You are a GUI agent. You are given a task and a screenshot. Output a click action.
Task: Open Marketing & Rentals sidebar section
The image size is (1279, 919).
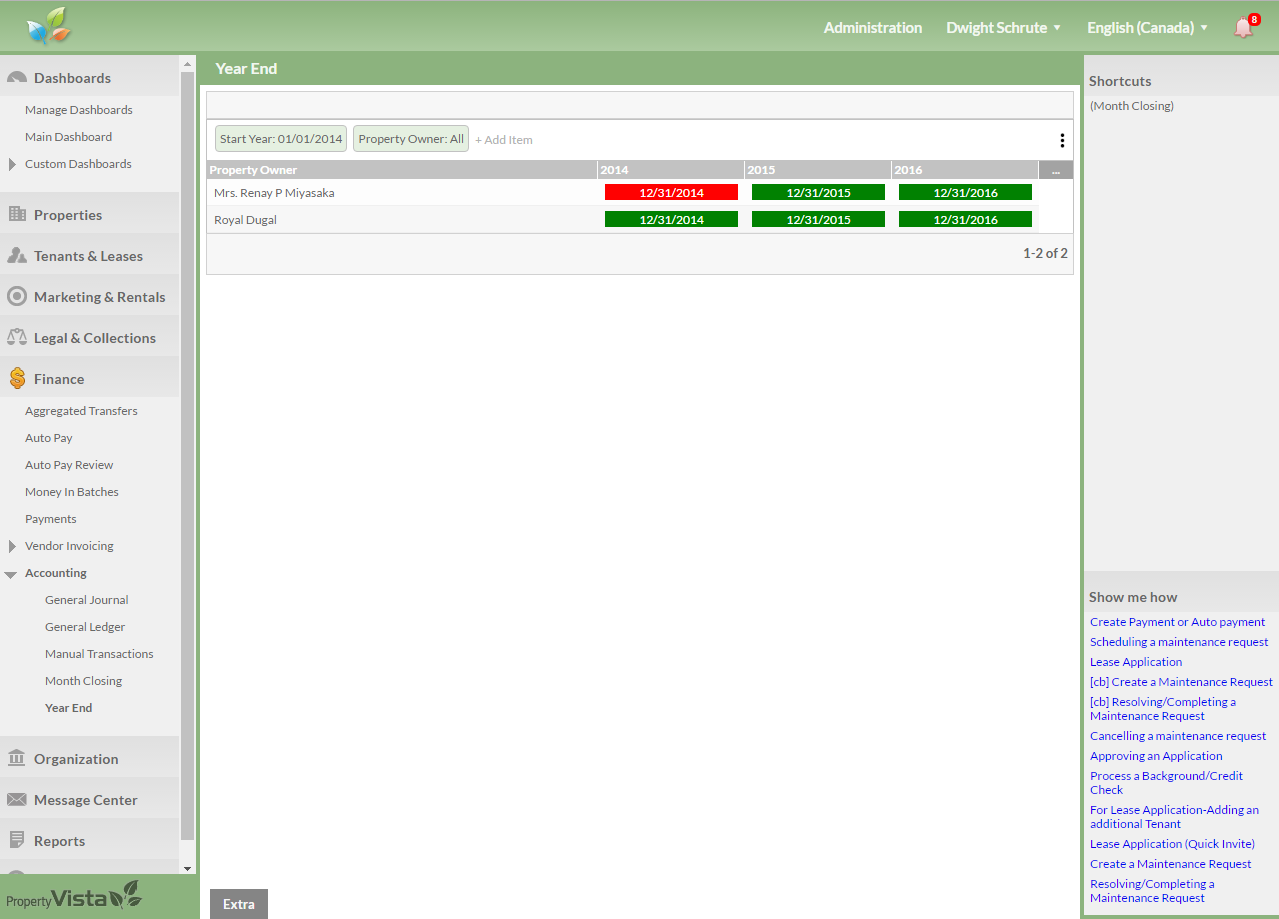point(99,297)
